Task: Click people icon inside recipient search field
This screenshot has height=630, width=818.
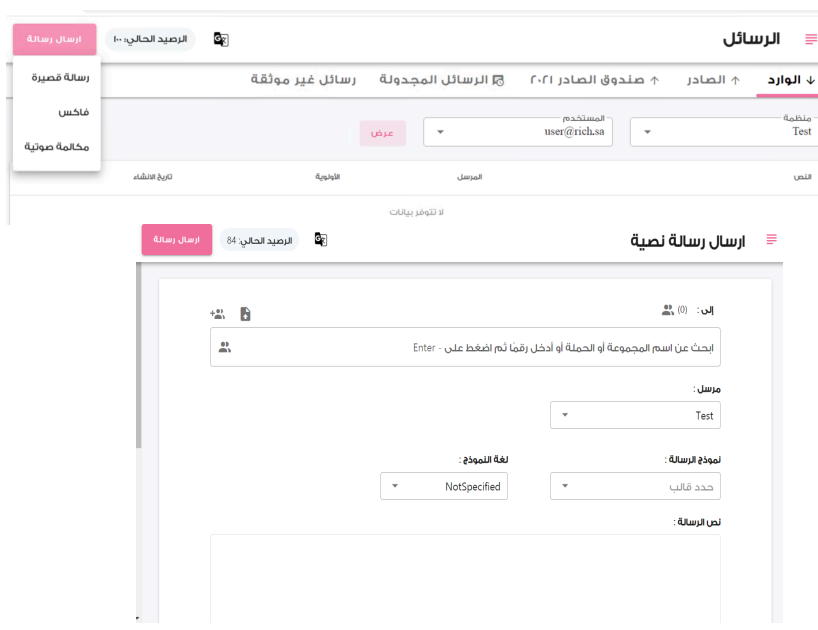Action: tap(225, 347)
